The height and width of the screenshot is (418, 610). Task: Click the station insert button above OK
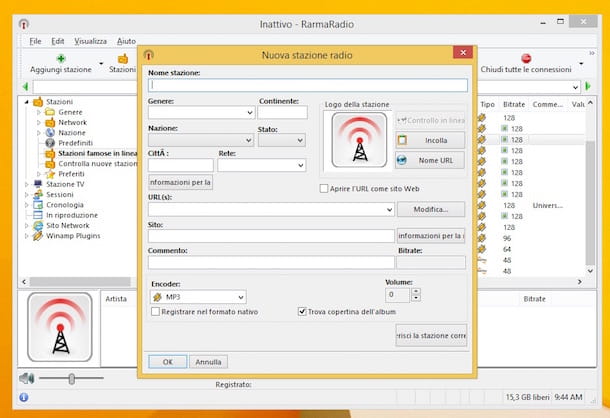(431, 335)
